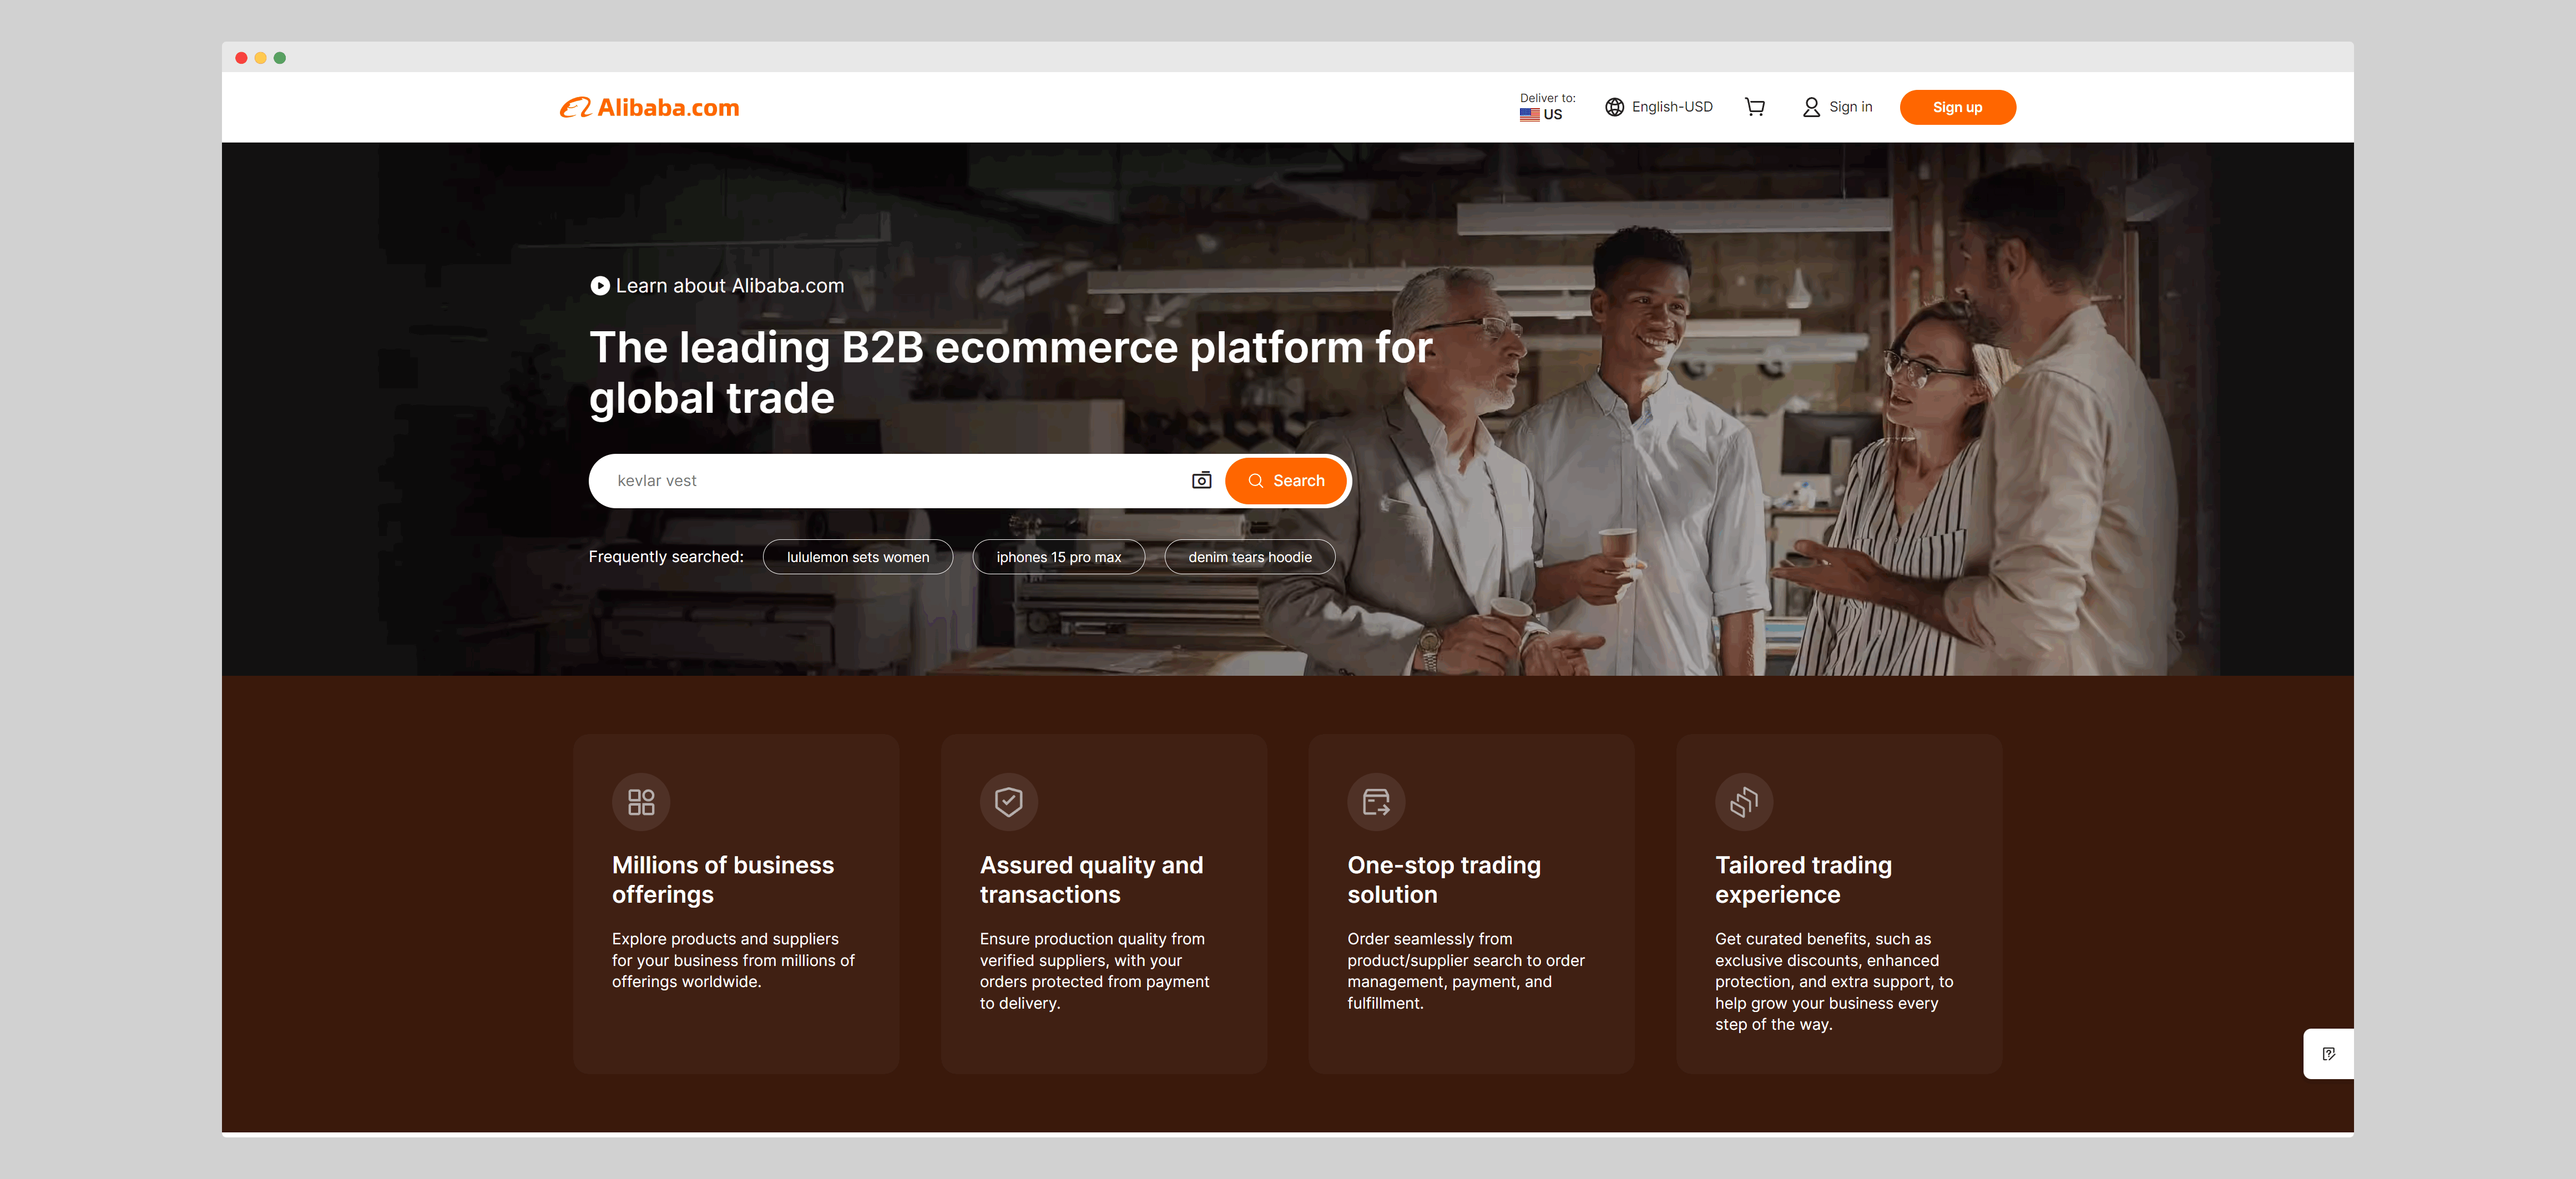Click the hero headline about B2B ecommerce
The height and width of the screenshot is (1179, 2576).
click(x=1010, y=373)
